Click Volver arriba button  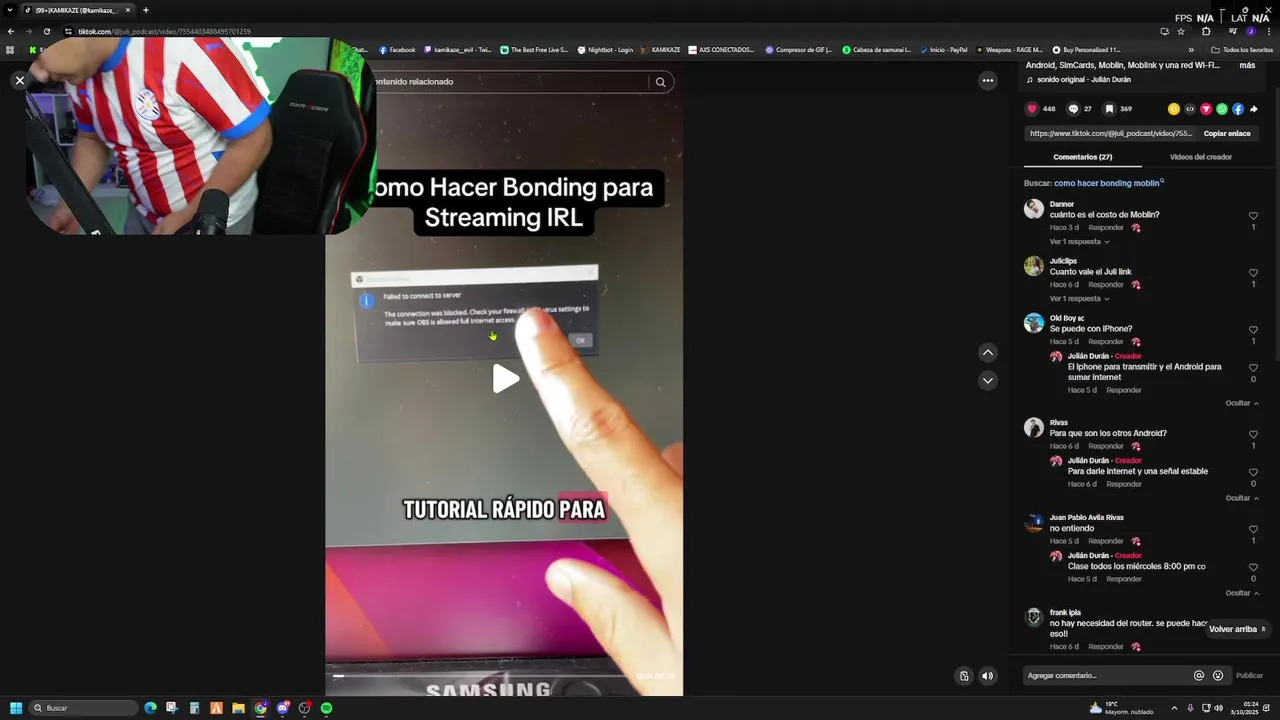(x=1238, y=629)
